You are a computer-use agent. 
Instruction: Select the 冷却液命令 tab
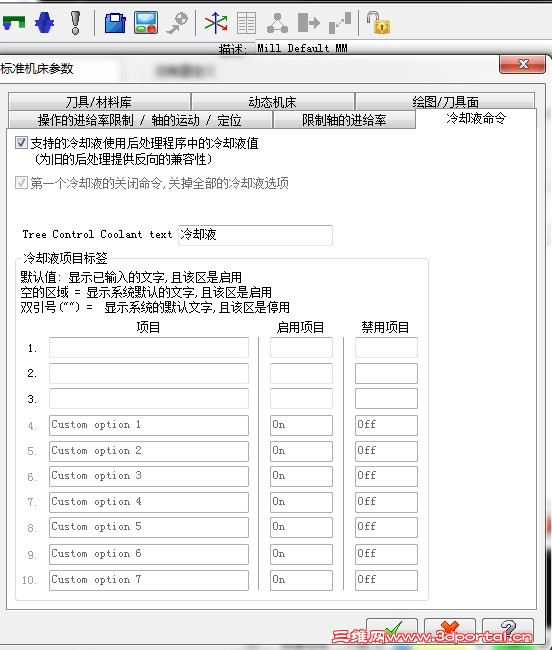(x=476, y=119)
